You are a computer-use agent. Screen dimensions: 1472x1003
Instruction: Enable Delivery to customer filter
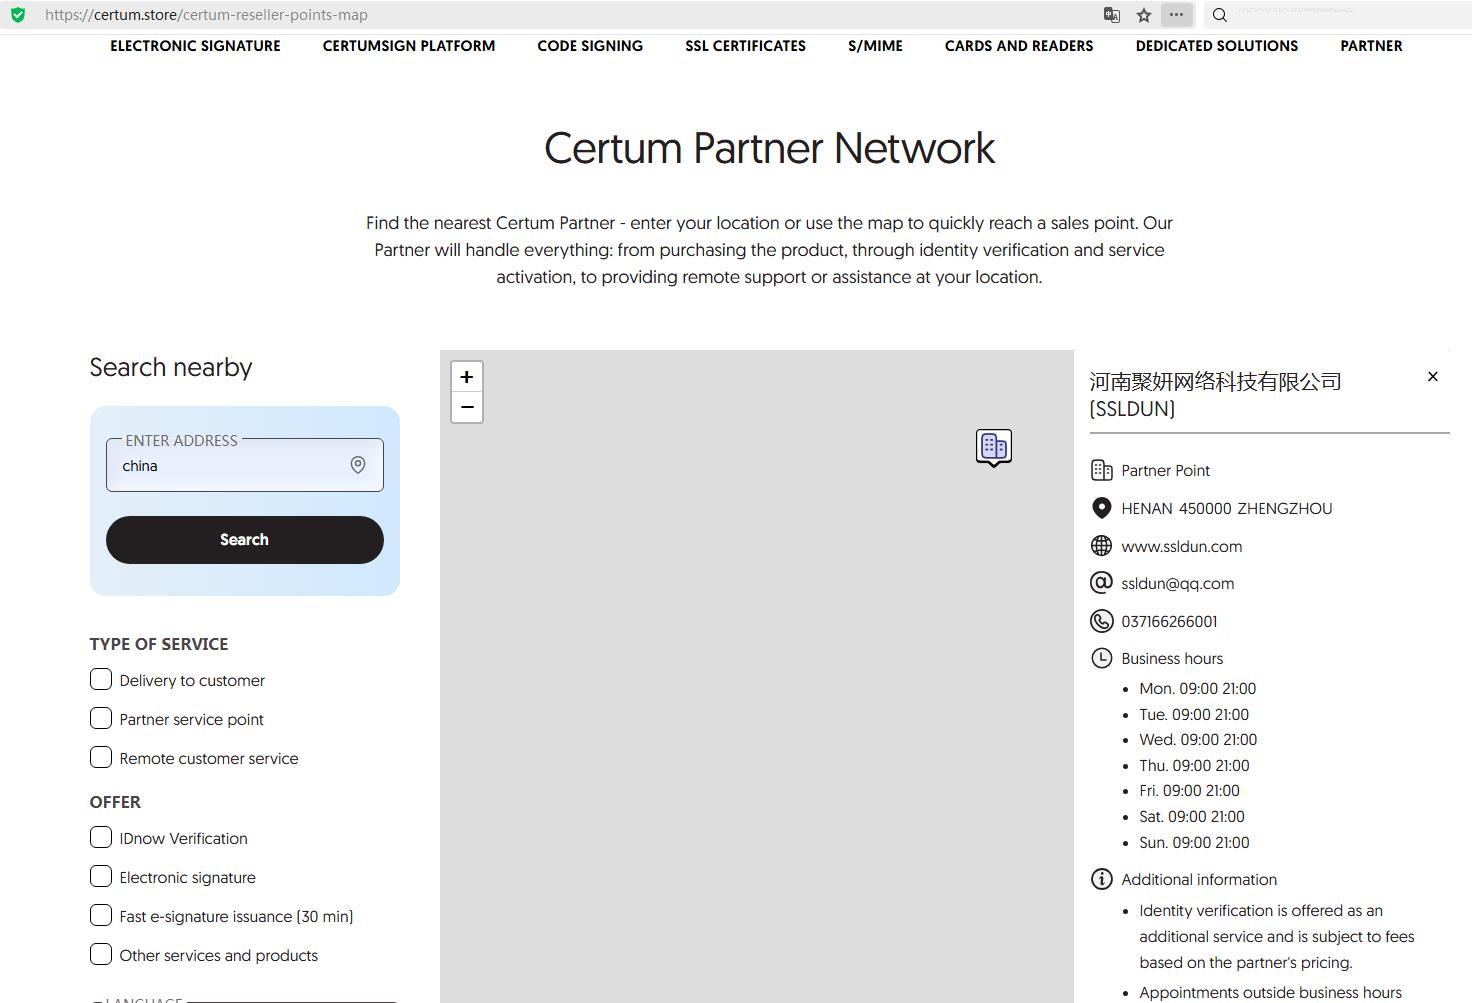[101, 680]
